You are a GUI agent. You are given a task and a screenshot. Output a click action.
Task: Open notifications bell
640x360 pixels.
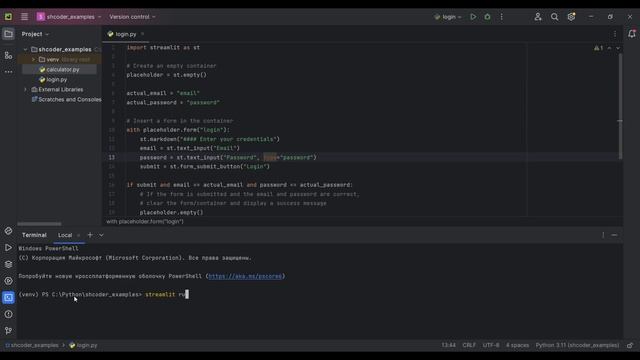(x=631, y=34)
